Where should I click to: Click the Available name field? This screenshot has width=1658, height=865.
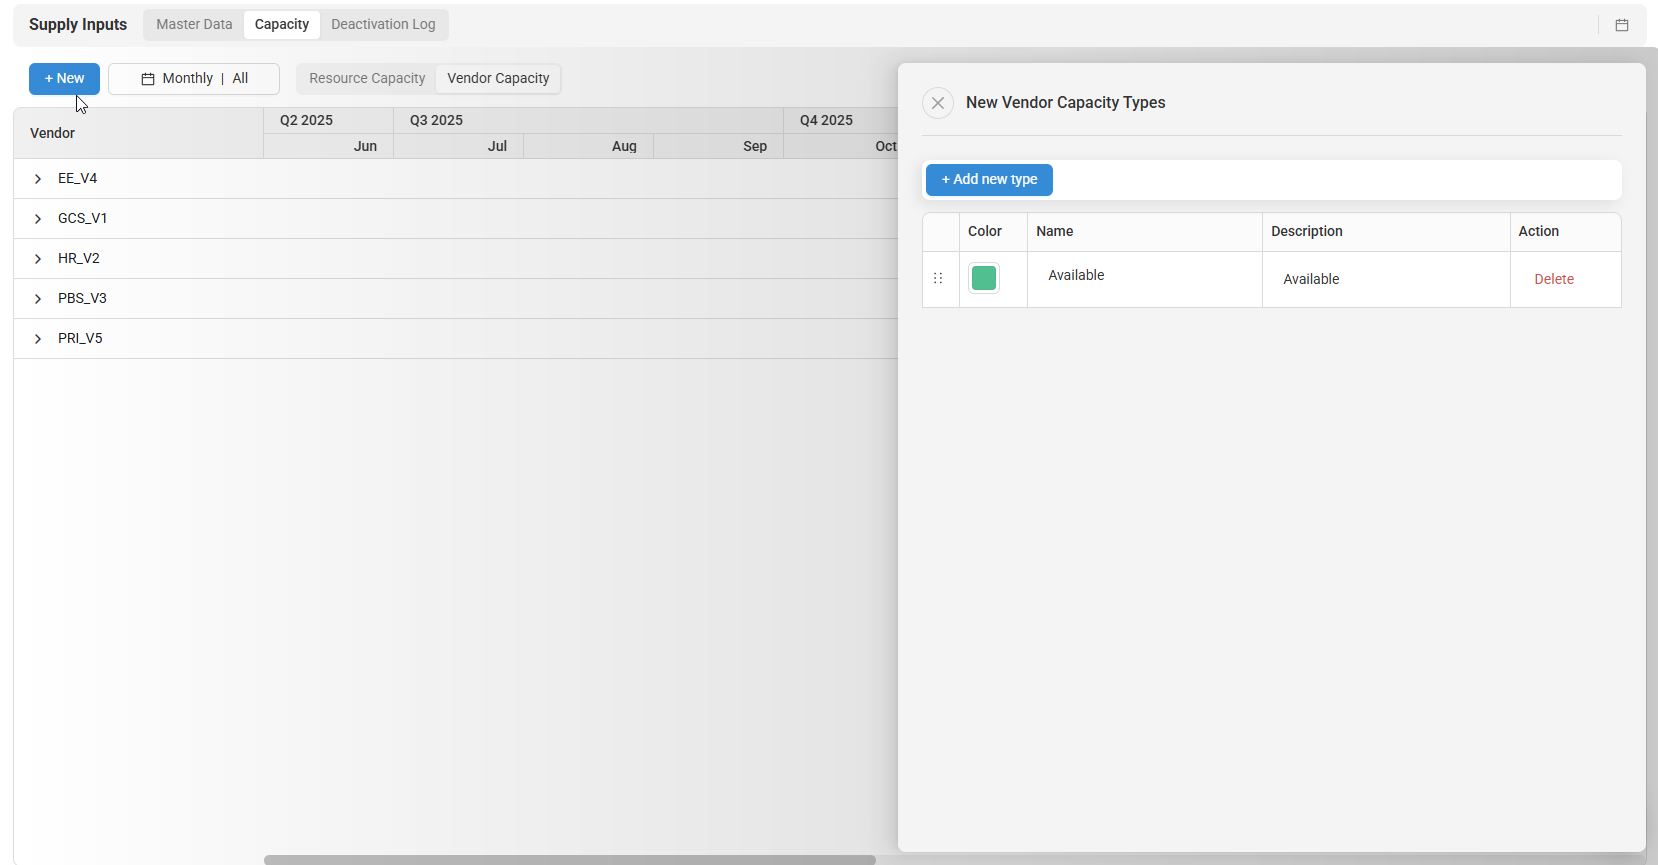(1142, 276)
